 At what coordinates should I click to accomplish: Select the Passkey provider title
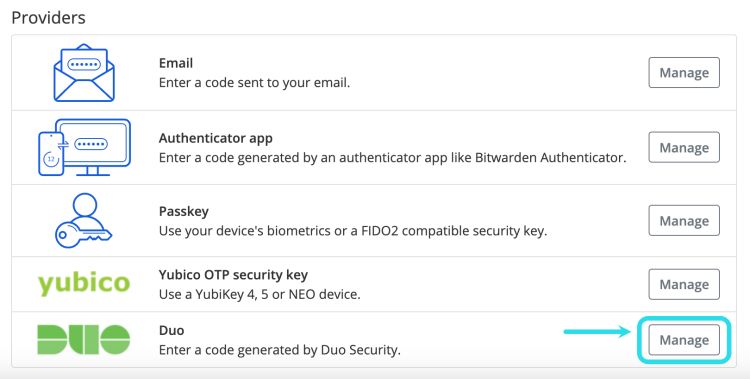(x=184, y=212)
